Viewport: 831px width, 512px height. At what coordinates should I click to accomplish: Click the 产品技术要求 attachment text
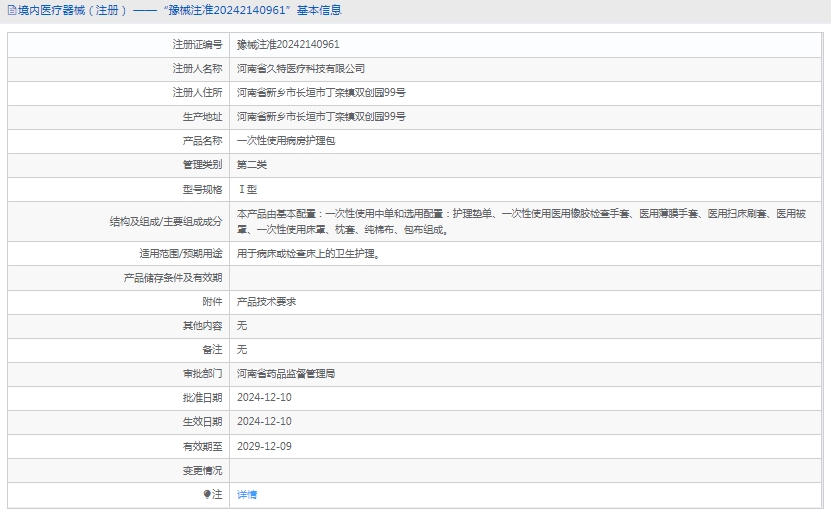266,302
